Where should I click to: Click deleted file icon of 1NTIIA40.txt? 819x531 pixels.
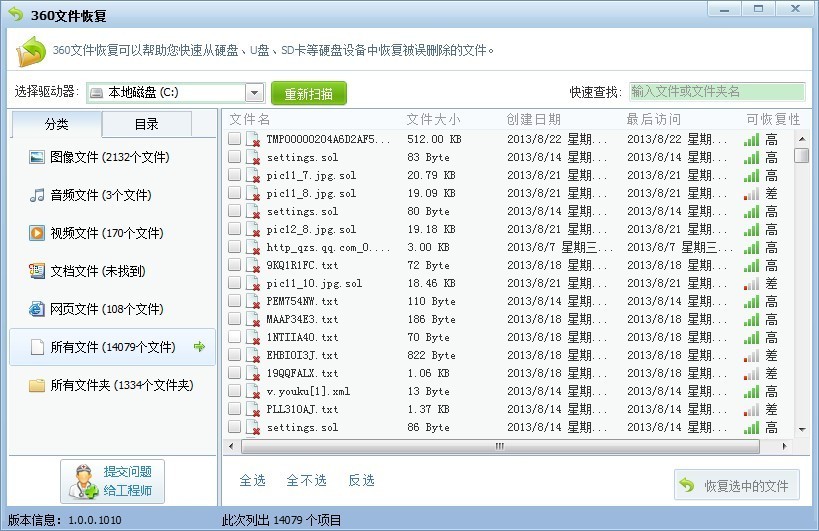coord(253,337)
